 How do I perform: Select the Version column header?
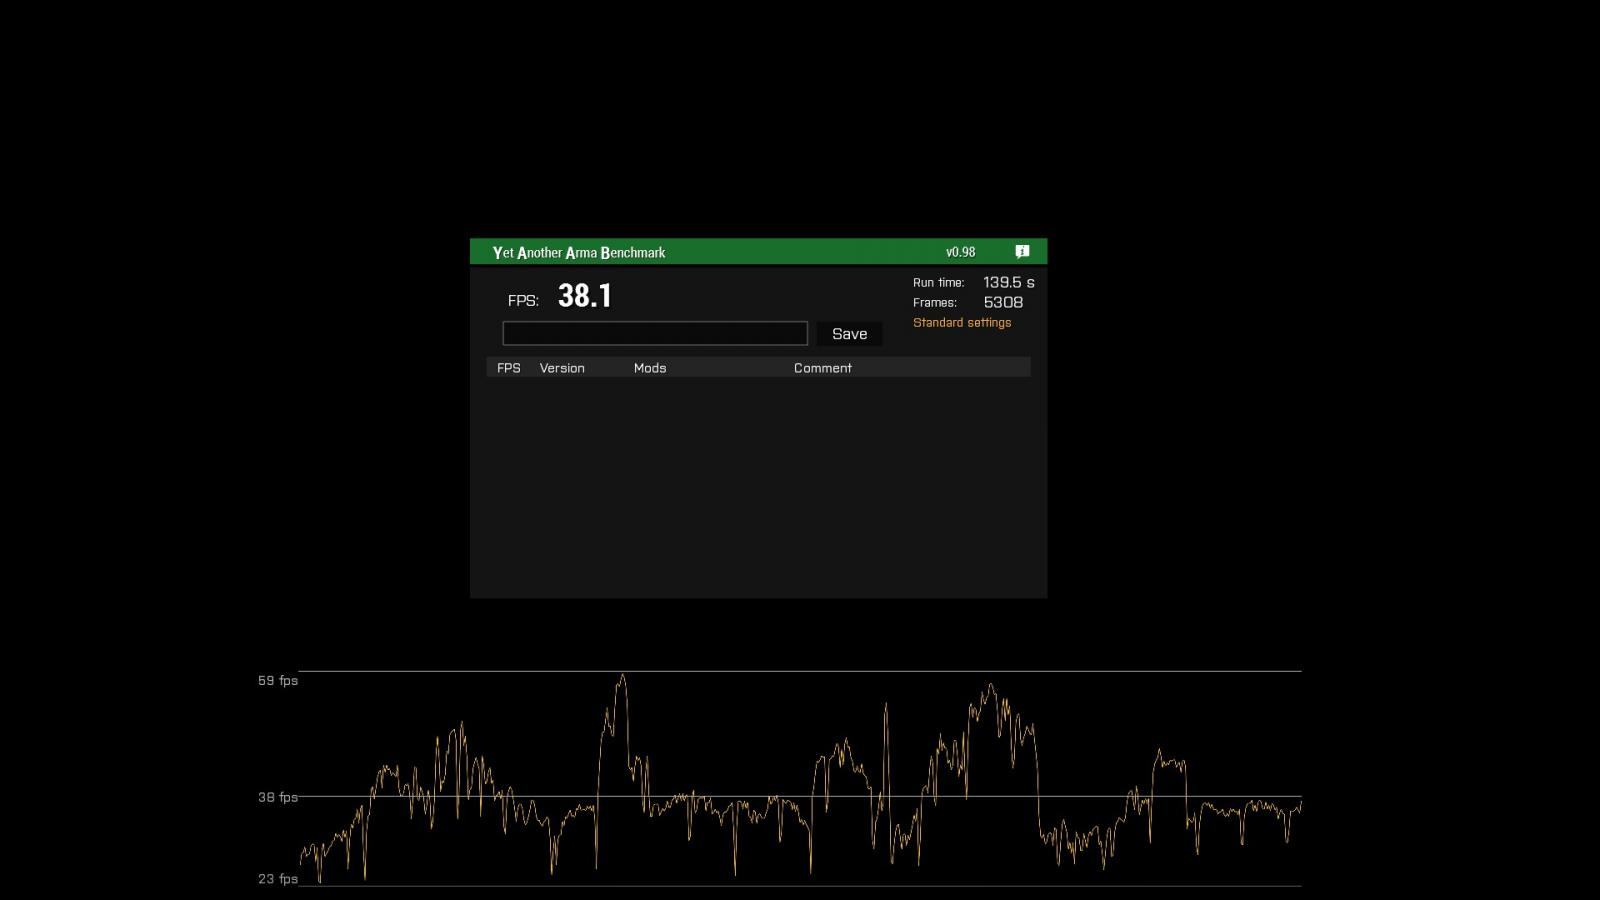(562, 368)
